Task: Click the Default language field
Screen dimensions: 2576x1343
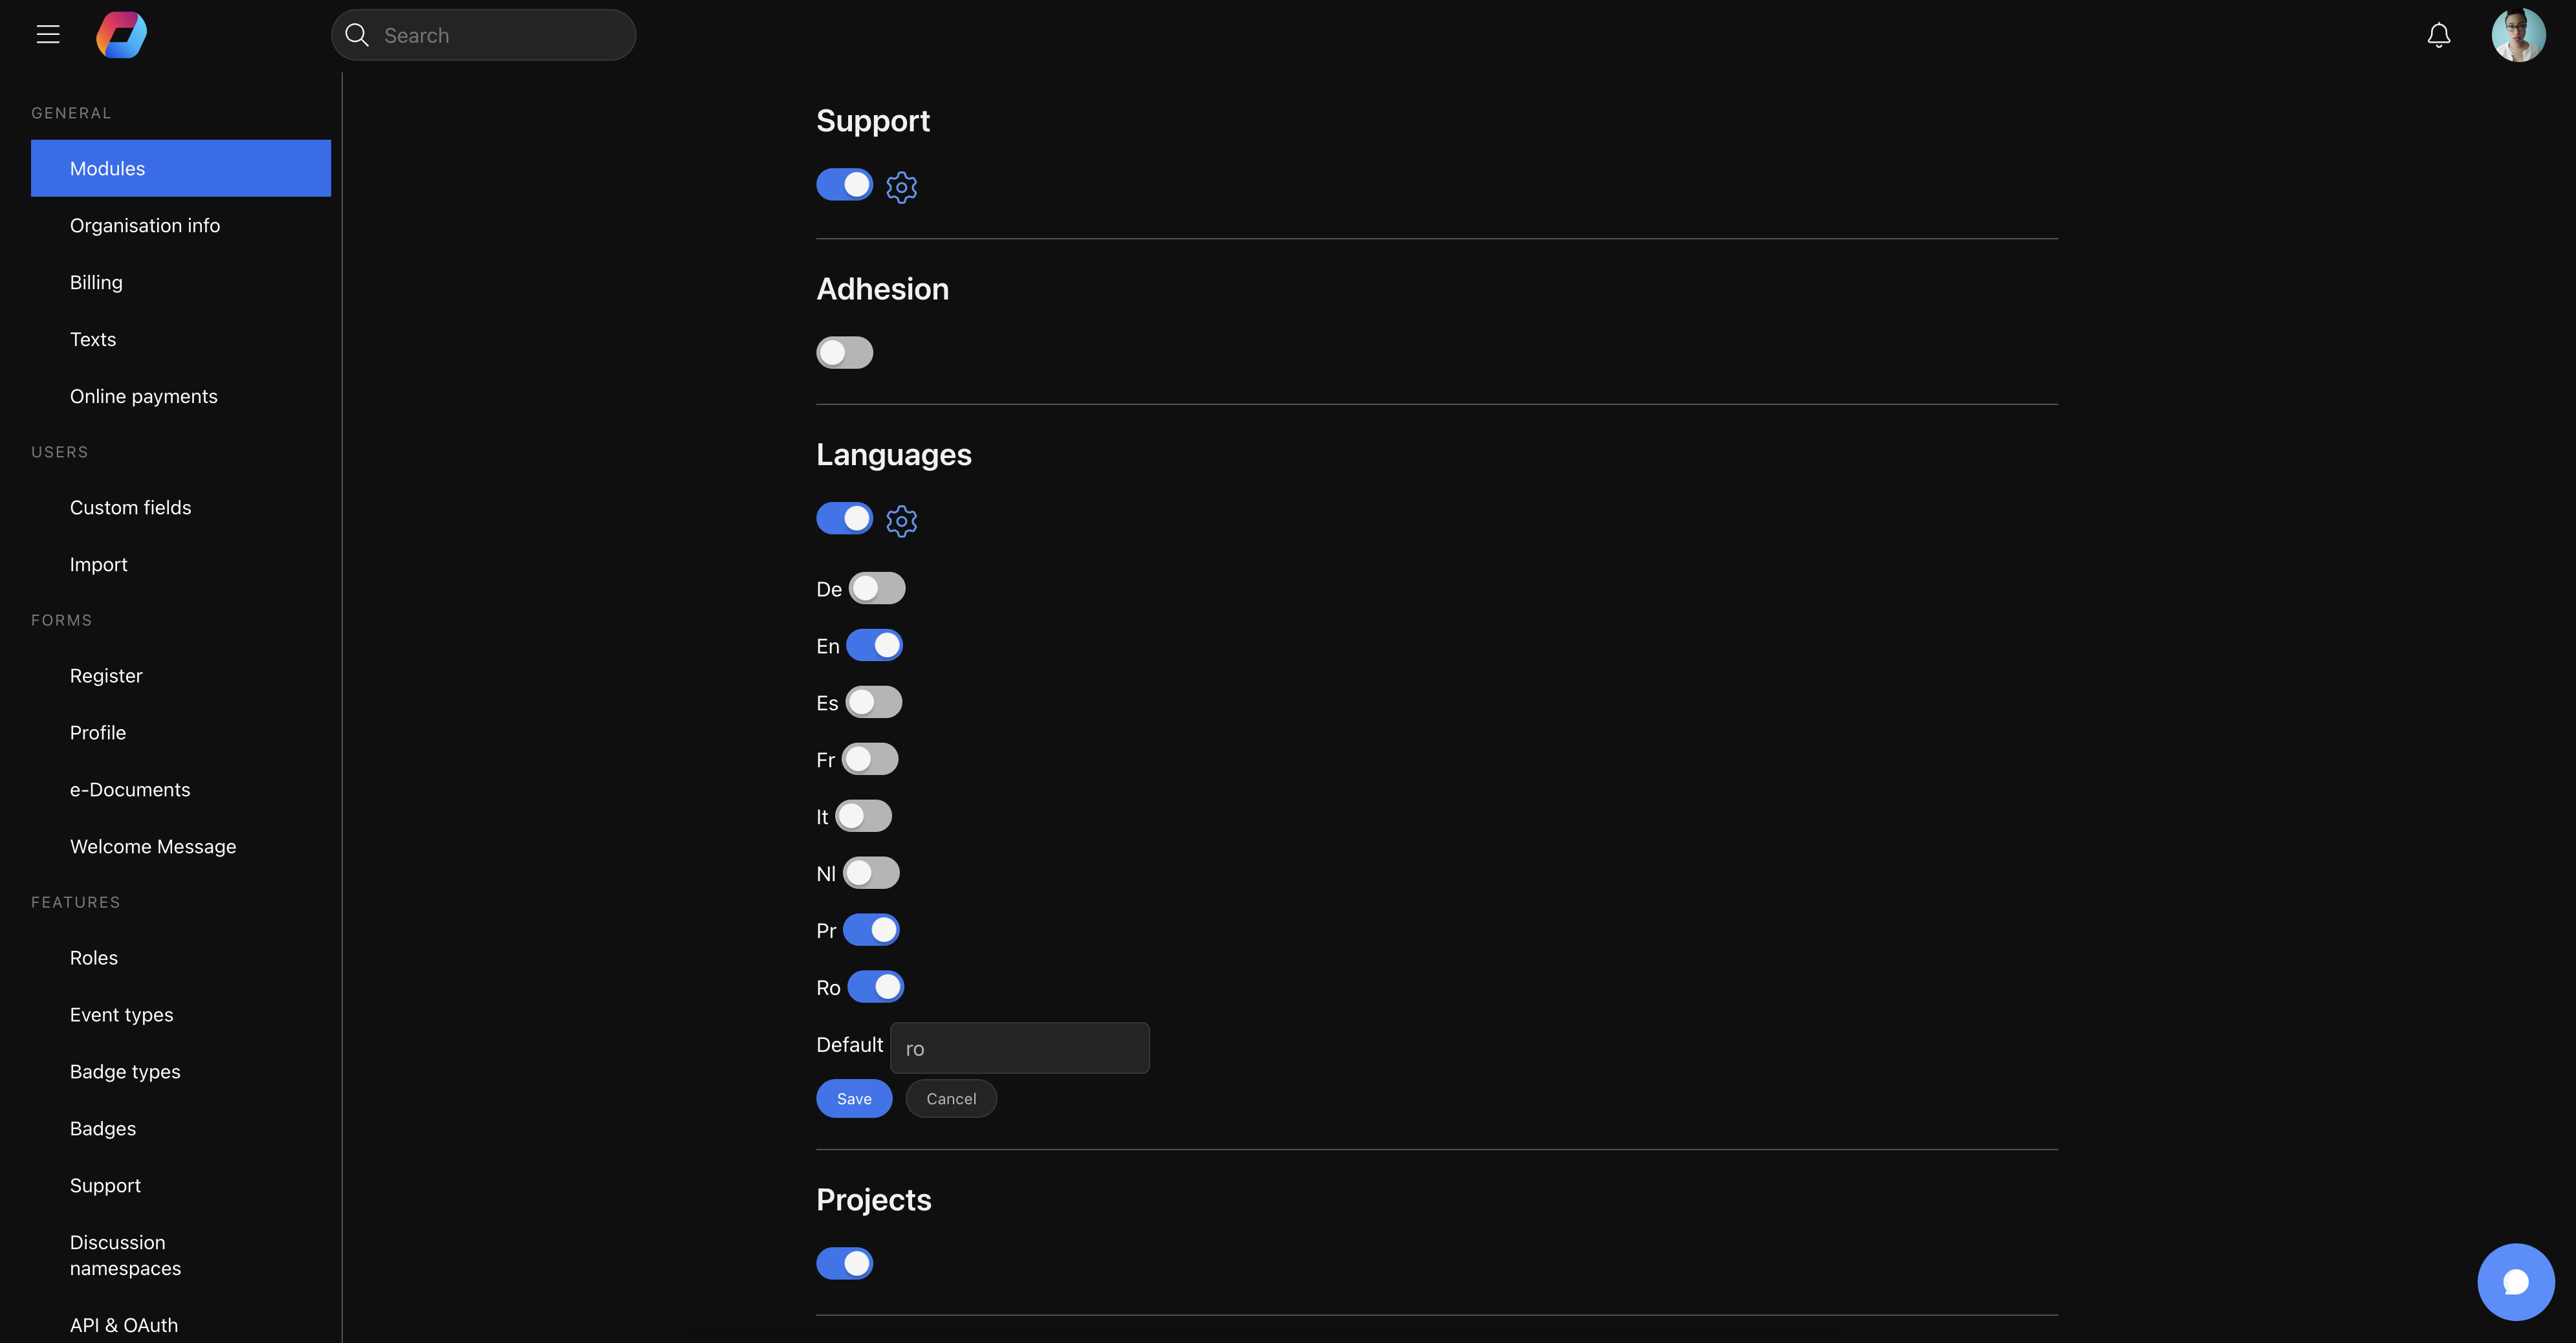Action: click(x=1019, y=1048)
